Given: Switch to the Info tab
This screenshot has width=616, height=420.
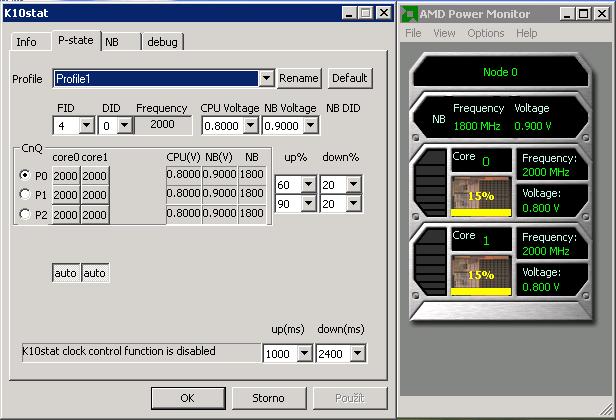Looking at the screenshot, I should click(26, 42).
